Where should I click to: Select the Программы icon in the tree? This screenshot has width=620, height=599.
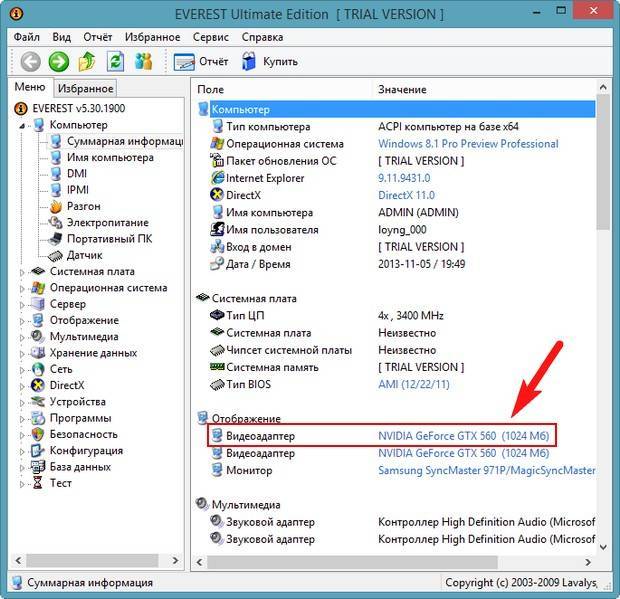tap(38, 418)
